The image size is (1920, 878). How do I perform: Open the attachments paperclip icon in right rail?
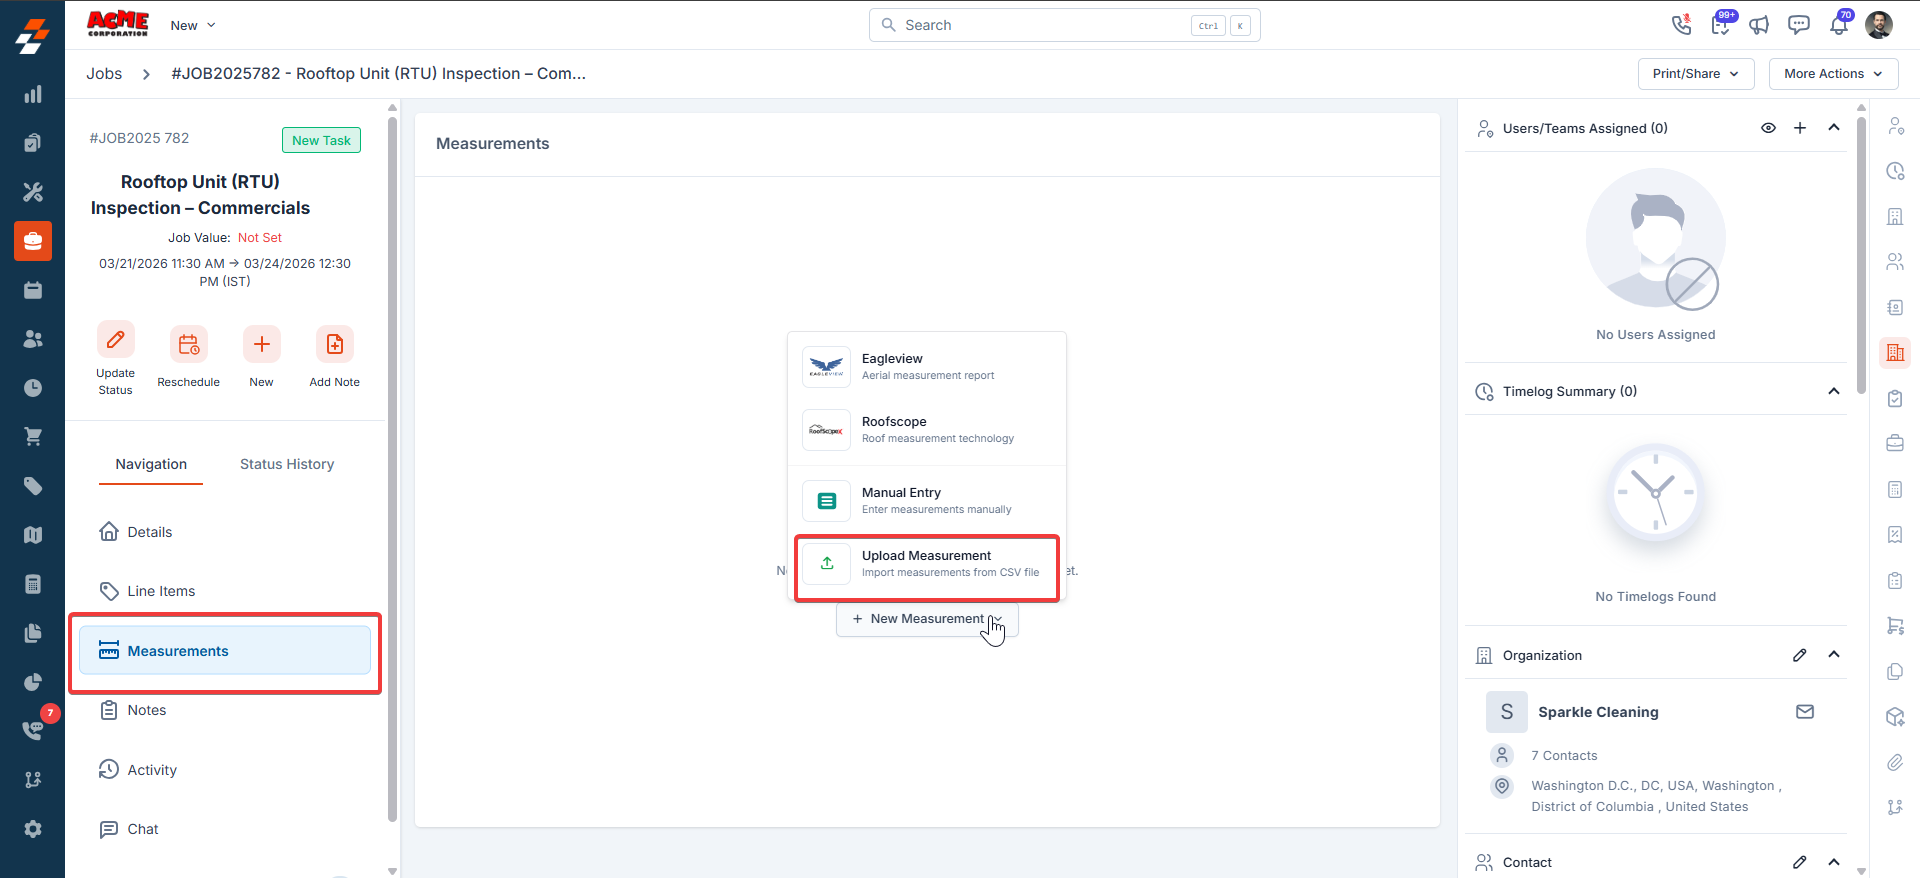tap(1895, 763)
